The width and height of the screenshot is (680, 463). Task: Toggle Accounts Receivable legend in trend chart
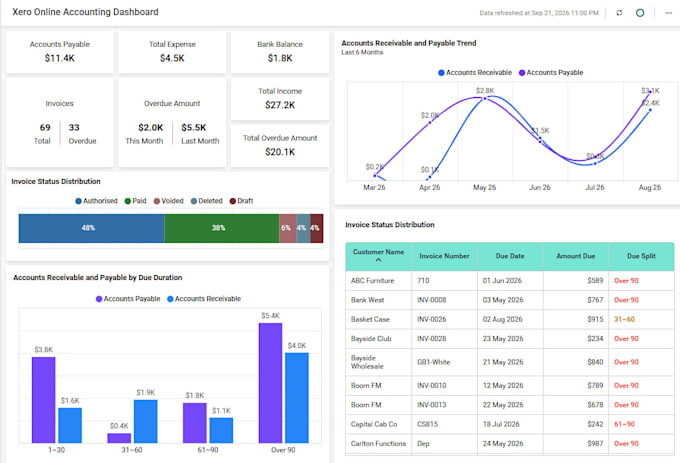tap(475, 72)
